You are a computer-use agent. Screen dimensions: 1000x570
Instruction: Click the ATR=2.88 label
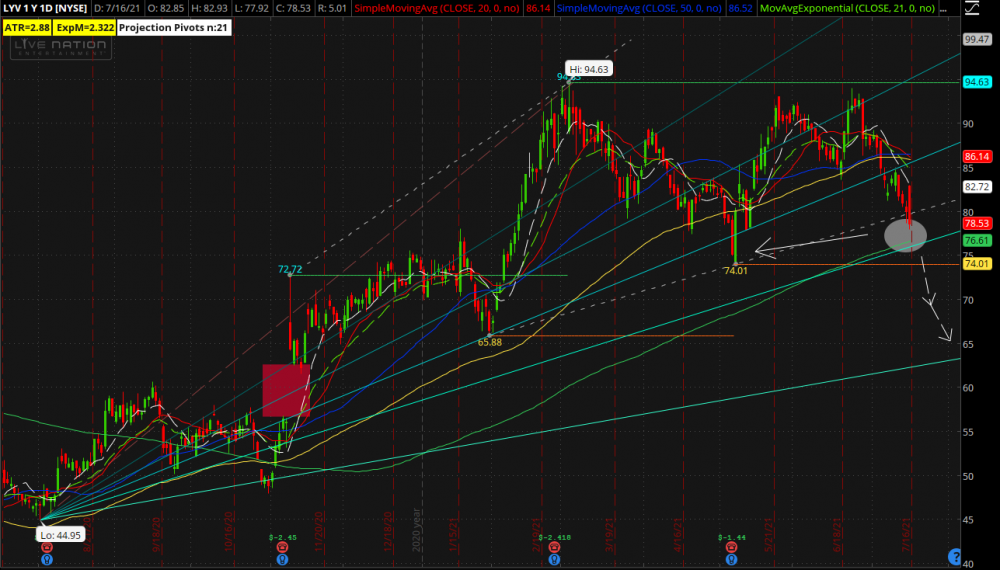click(x=27, y=28)
